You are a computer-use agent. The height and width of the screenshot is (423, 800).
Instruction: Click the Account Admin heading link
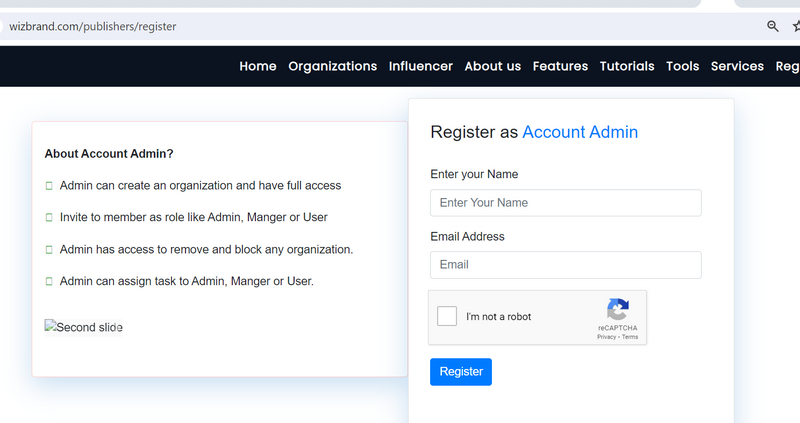(x=580, y=132)
